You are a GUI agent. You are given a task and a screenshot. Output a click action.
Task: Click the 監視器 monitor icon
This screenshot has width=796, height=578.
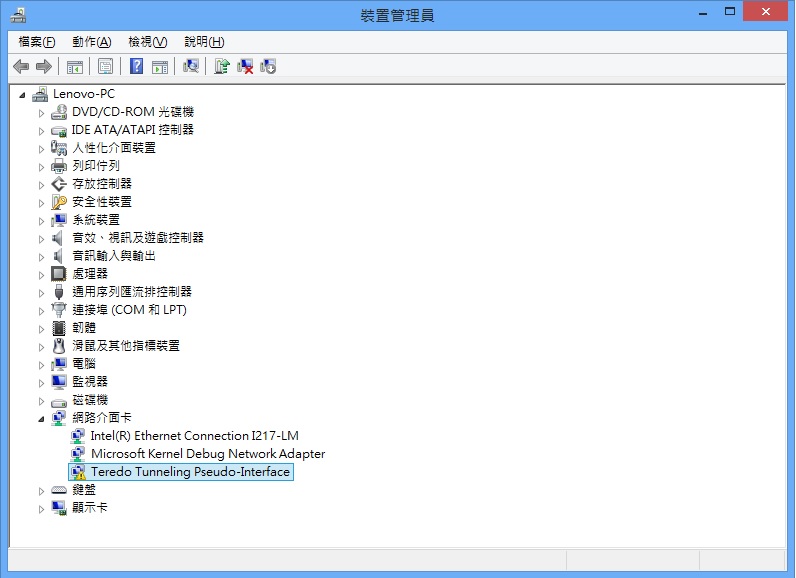pos(59,382)
